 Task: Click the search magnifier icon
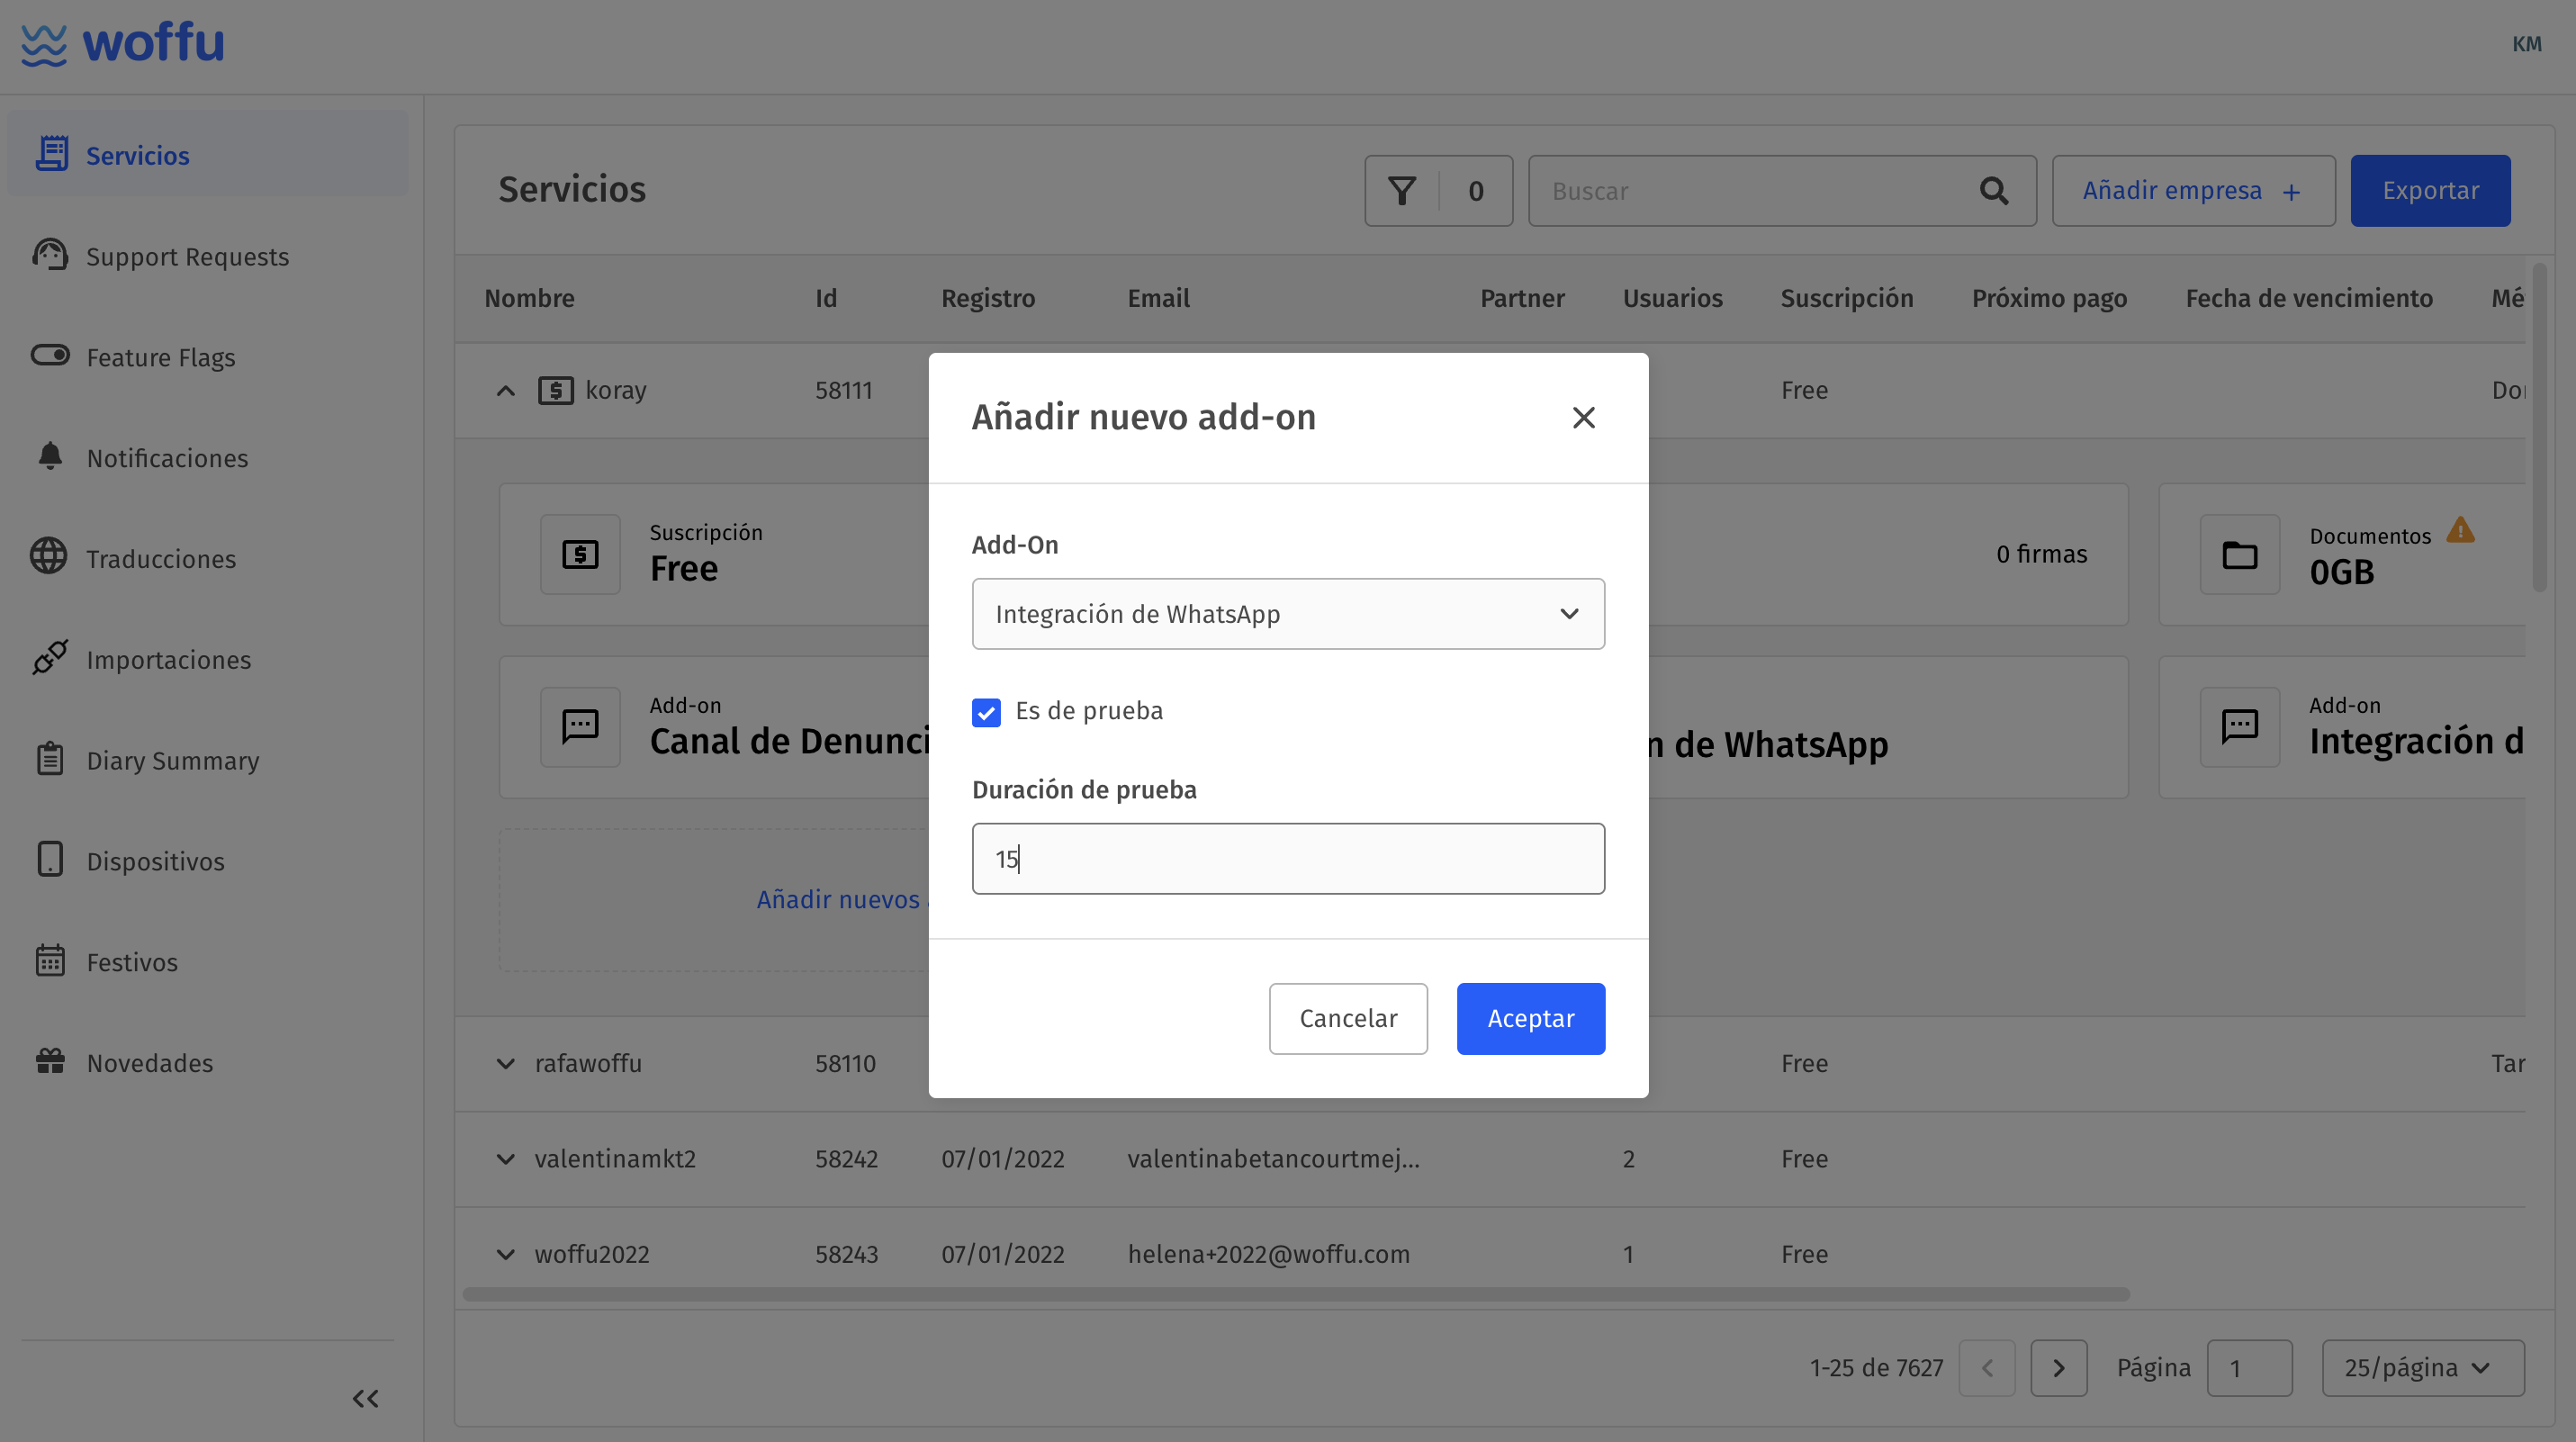coord(1994,190)
